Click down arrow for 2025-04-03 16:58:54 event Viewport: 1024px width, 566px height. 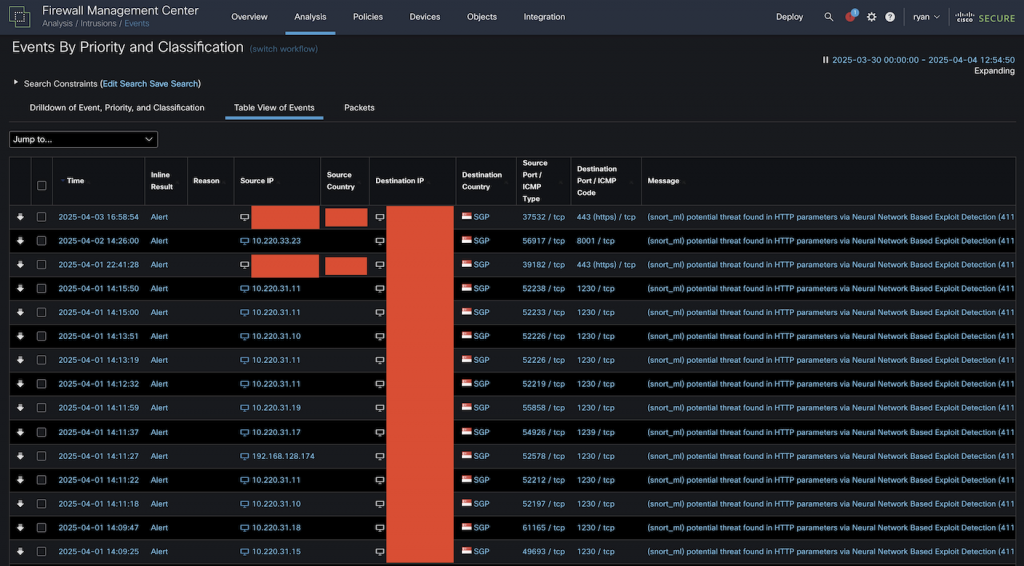tap(20, 217)
